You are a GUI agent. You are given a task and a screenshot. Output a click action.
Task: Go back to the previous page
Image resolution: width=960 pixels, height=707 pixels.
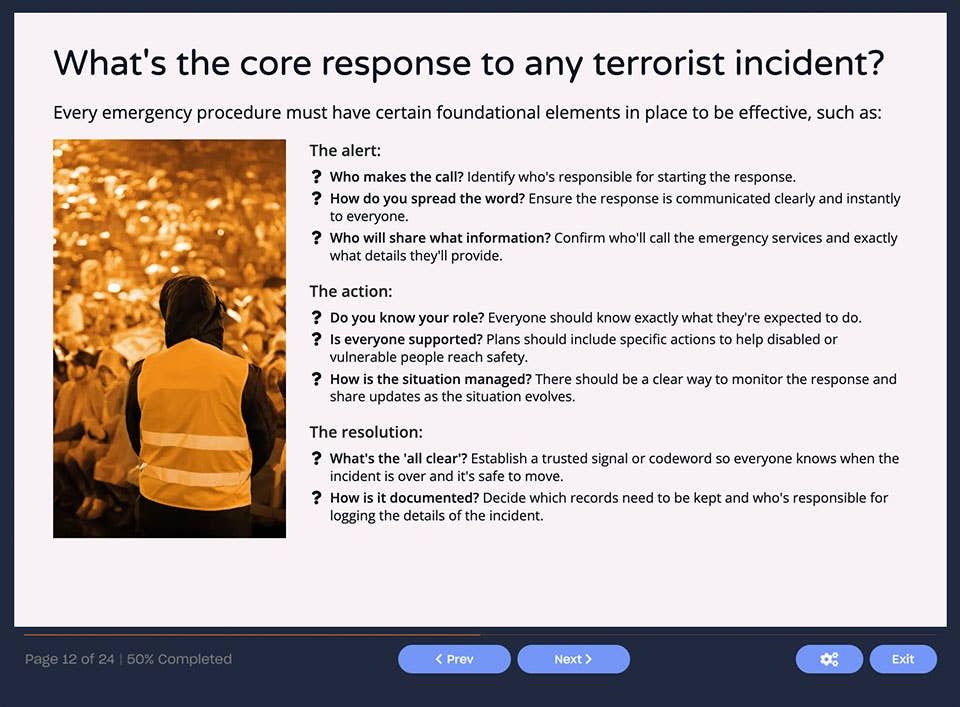point(454,659)
